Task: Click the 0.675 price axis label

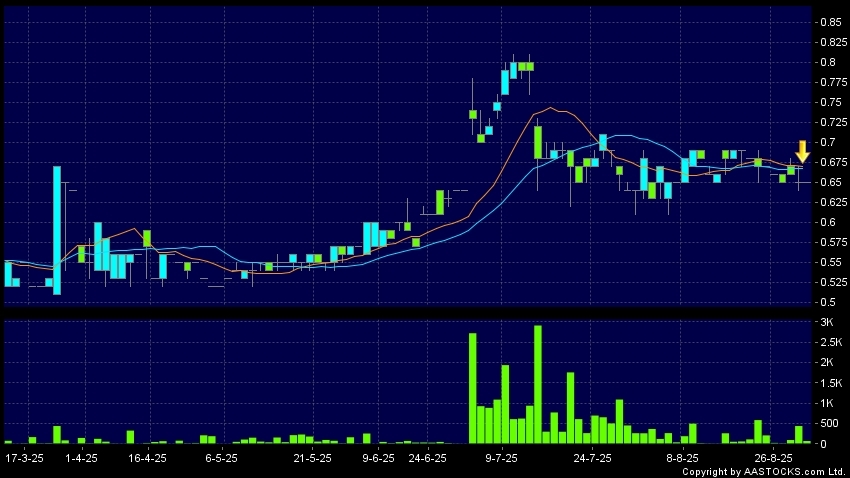Action: tap(834, 163)
